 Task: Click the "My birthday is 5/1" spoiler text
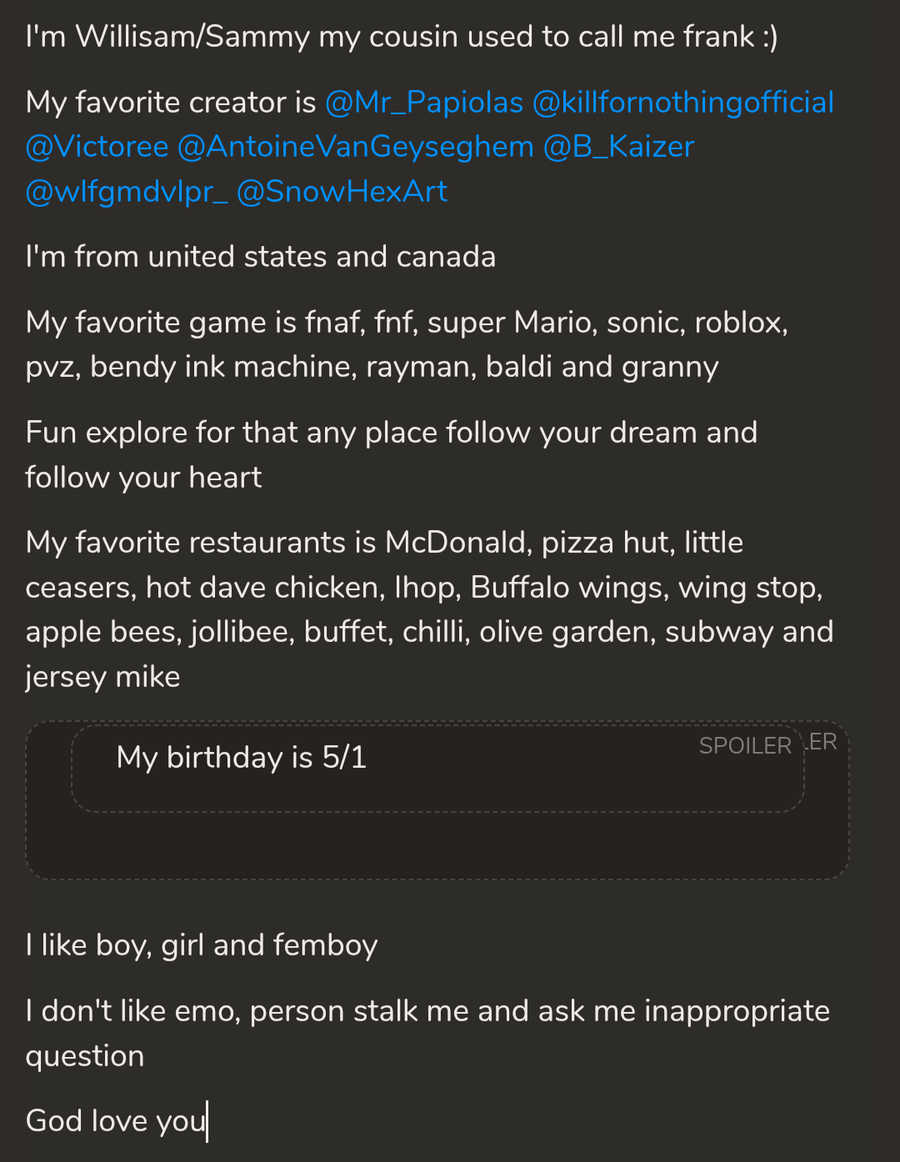pos(241,758)
